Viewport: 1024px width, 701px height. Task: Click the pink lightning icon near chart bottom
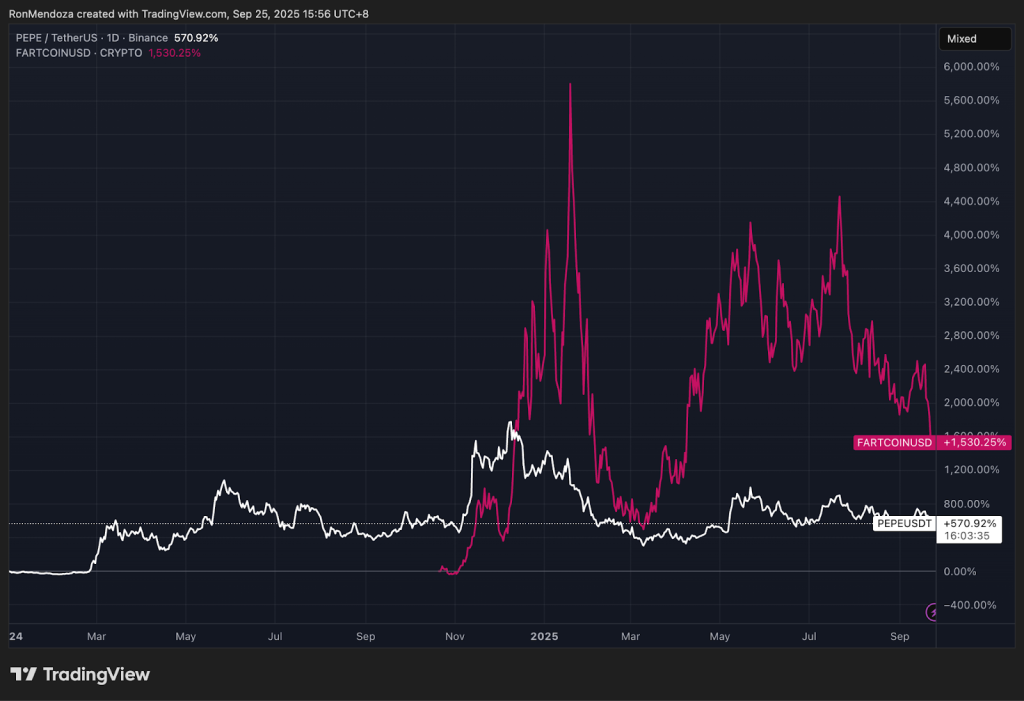[932, 610]
